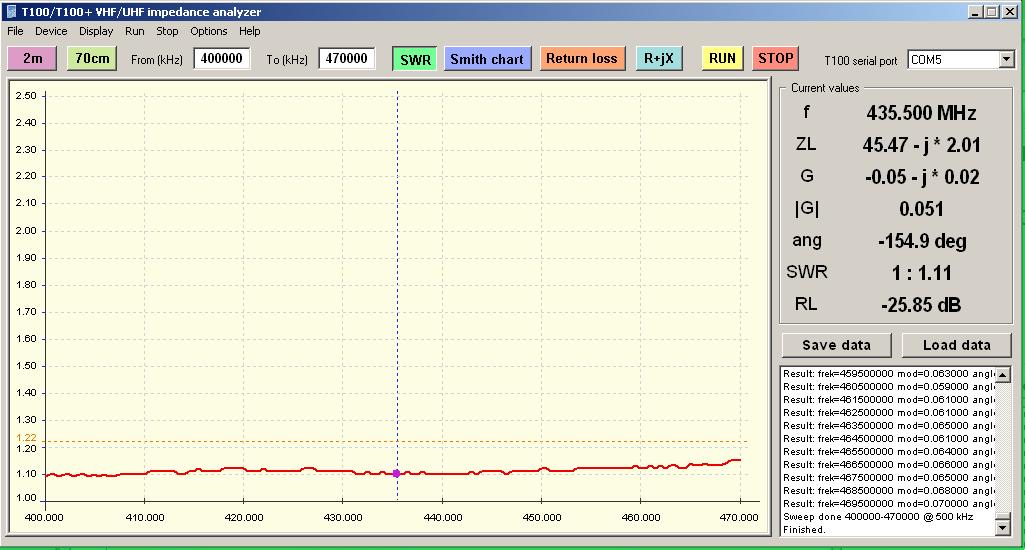Viewport: 1025px width, 550px height.
Task: Open the Help menu
Action: [249, 31]
